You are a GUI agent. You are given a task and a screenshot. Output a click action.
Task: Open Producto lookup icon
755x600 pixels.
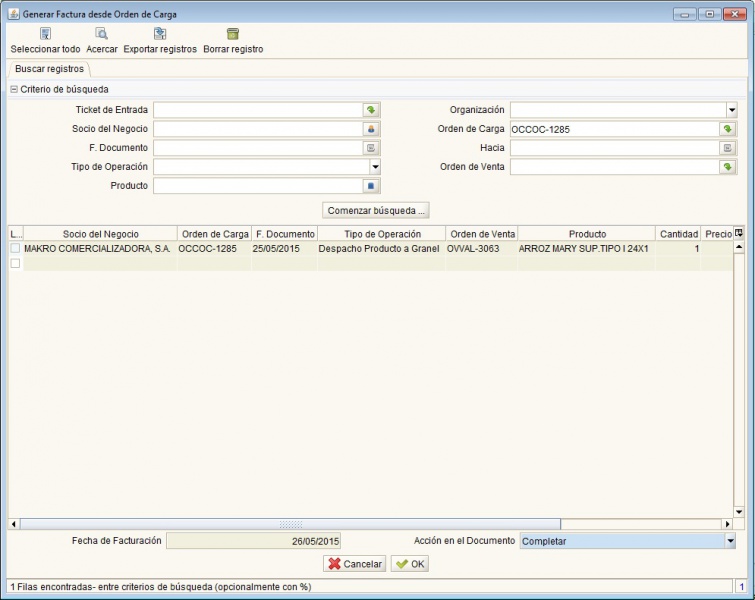371,186
